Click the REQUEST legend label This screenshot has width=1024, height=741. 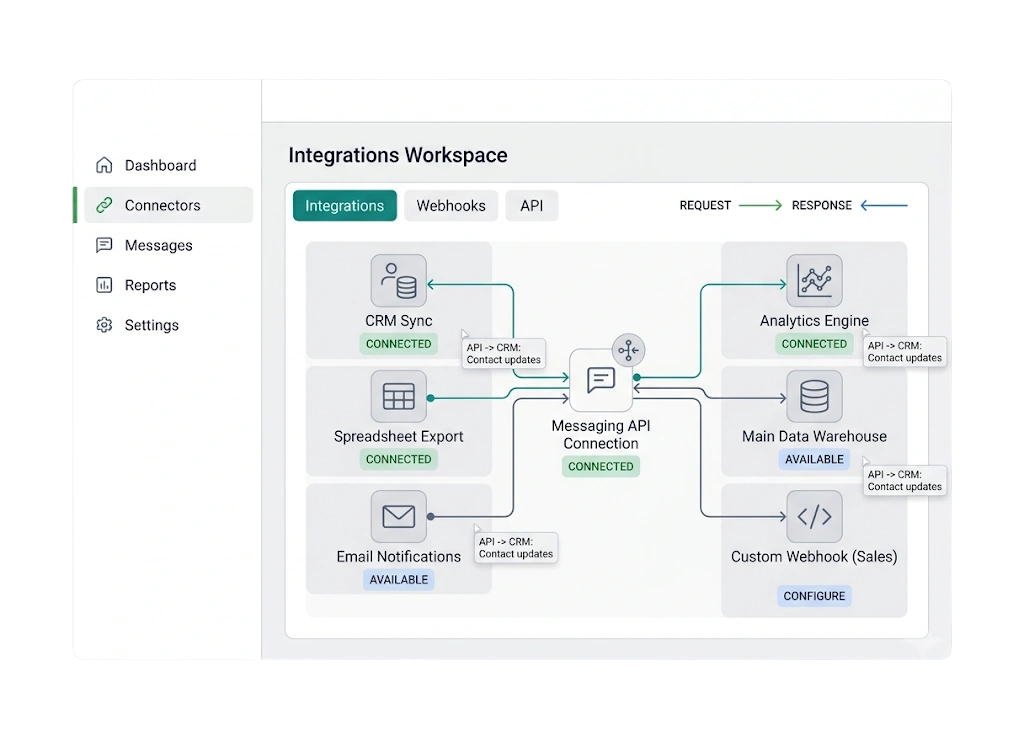705,206
